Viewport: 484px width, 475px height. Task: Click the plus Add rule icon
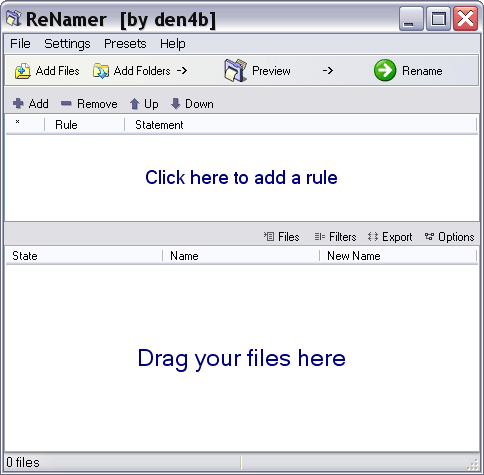[18, 104]
